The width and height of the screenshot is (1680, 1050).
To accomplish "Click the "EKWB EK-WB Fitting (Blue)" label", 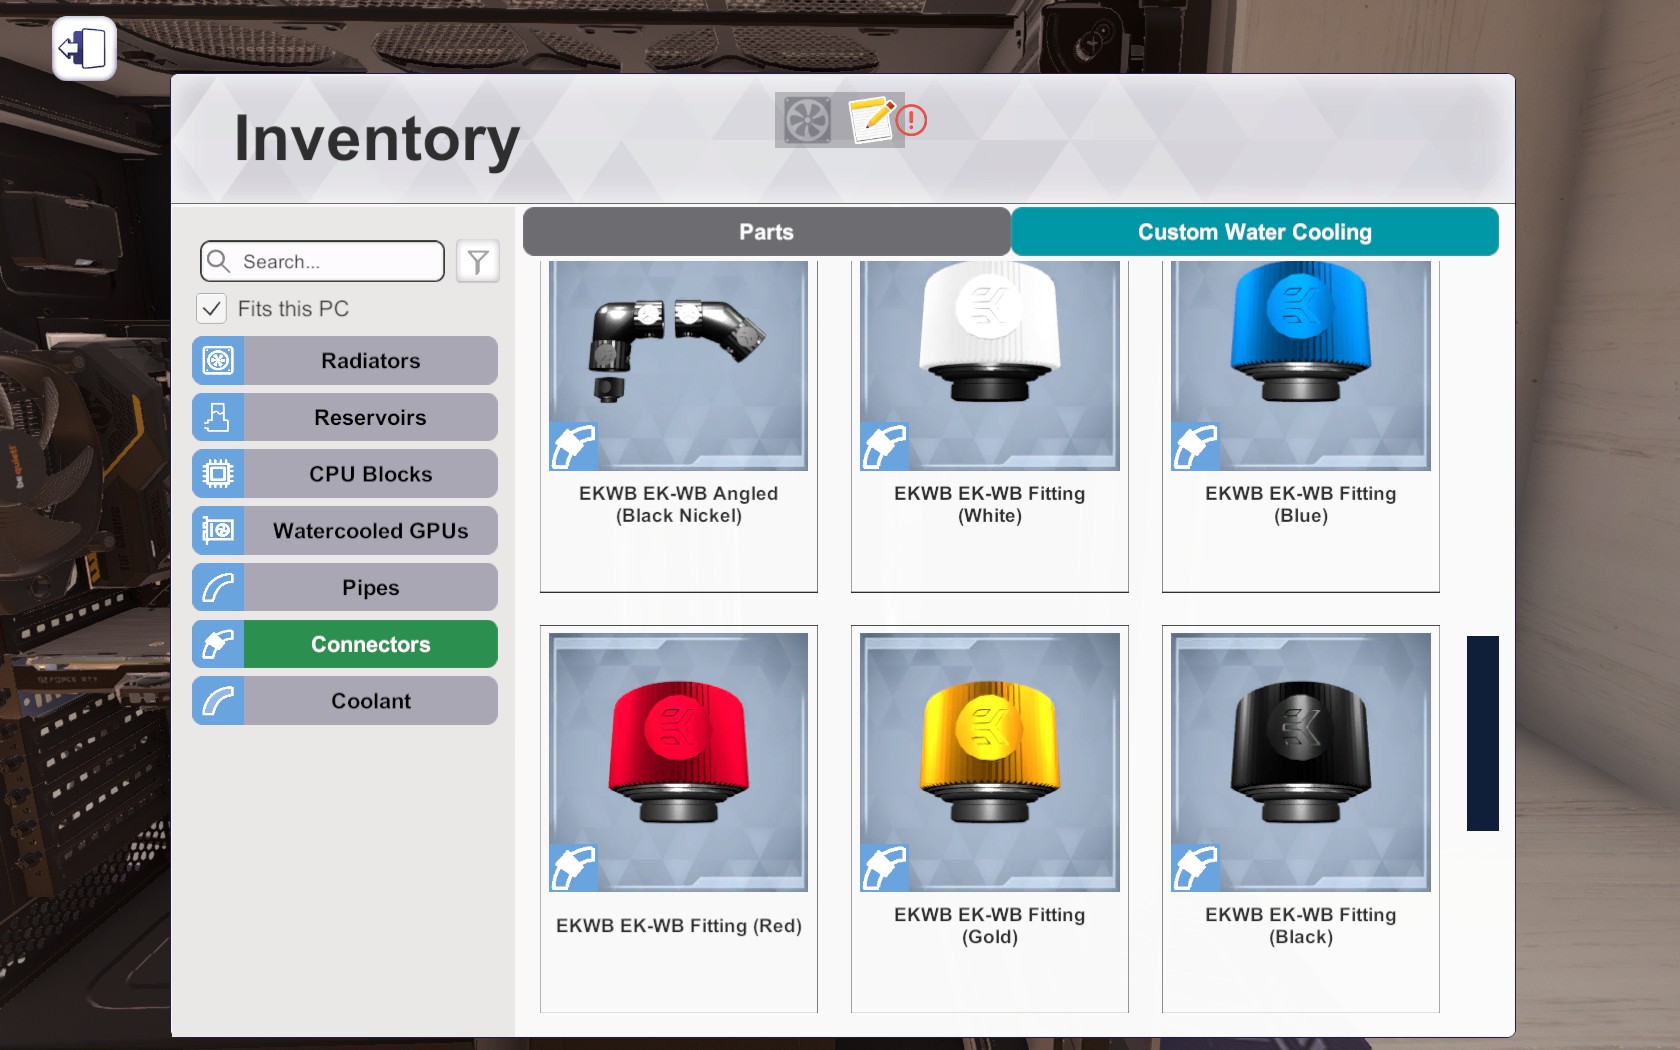I will click(x=1301, y=504).
